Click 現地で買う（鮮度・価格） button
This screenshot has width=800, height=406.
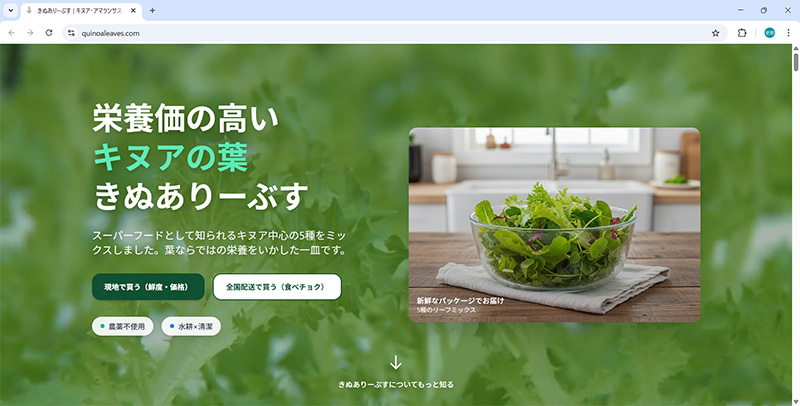(x=148, y=287)
